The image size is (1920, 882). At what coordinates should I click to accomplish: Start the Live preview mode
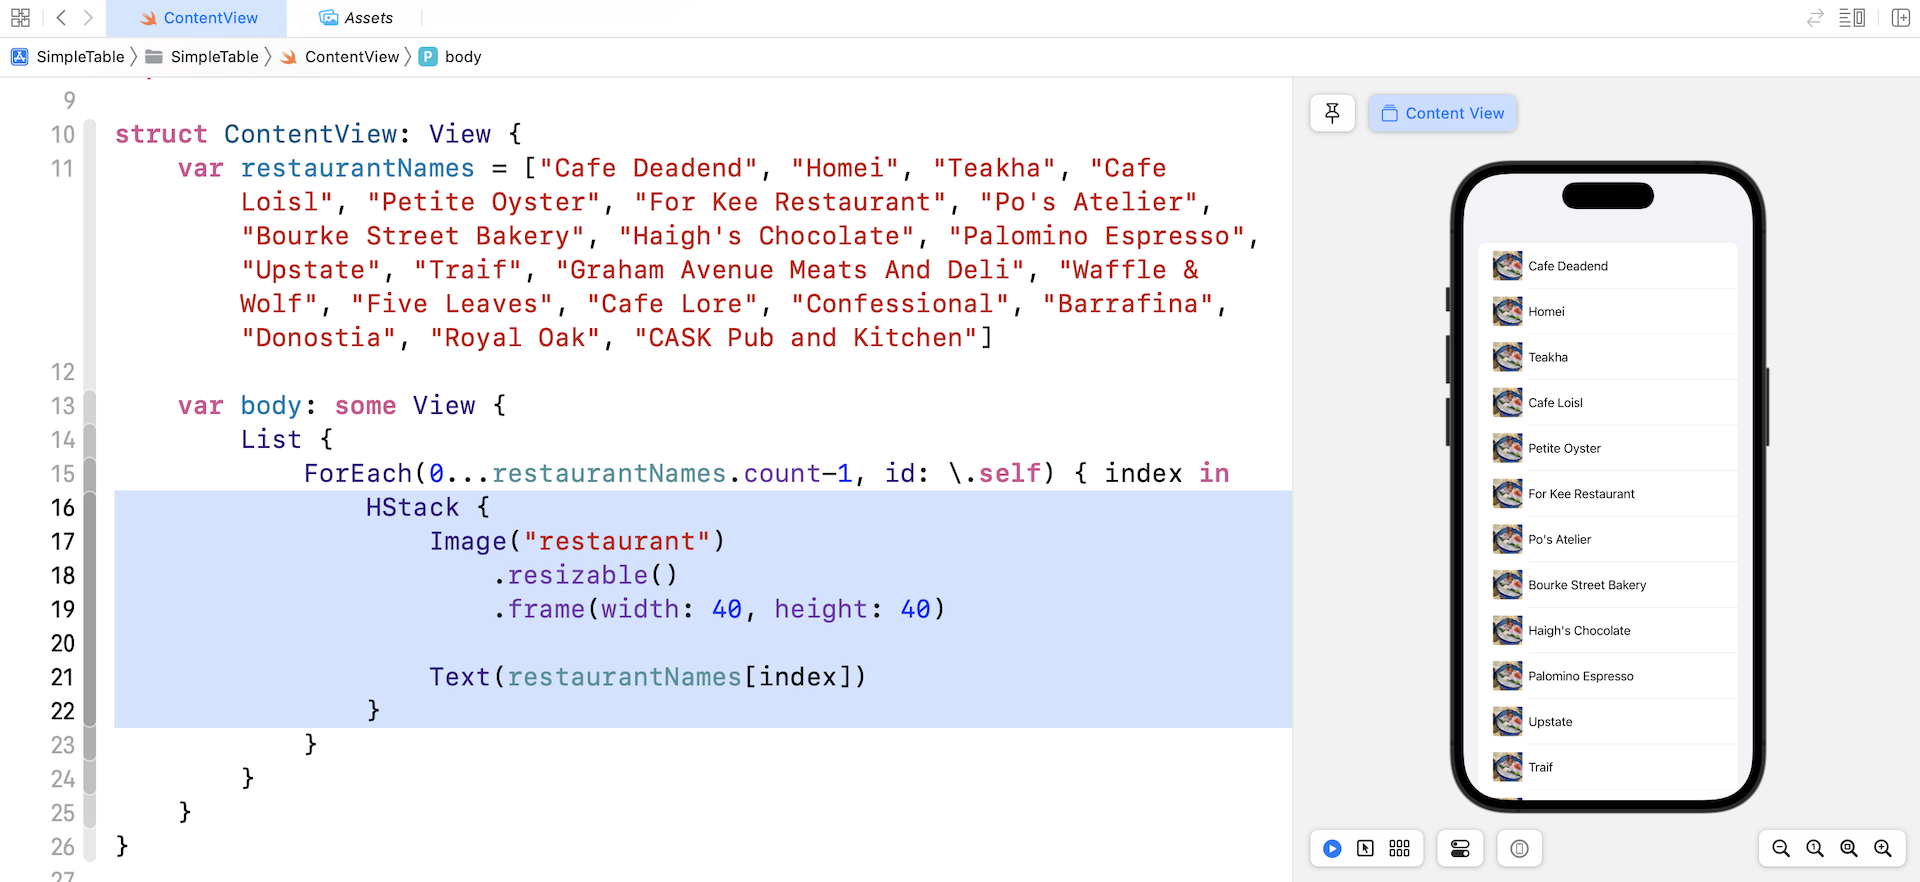[x=1332, y=849]
